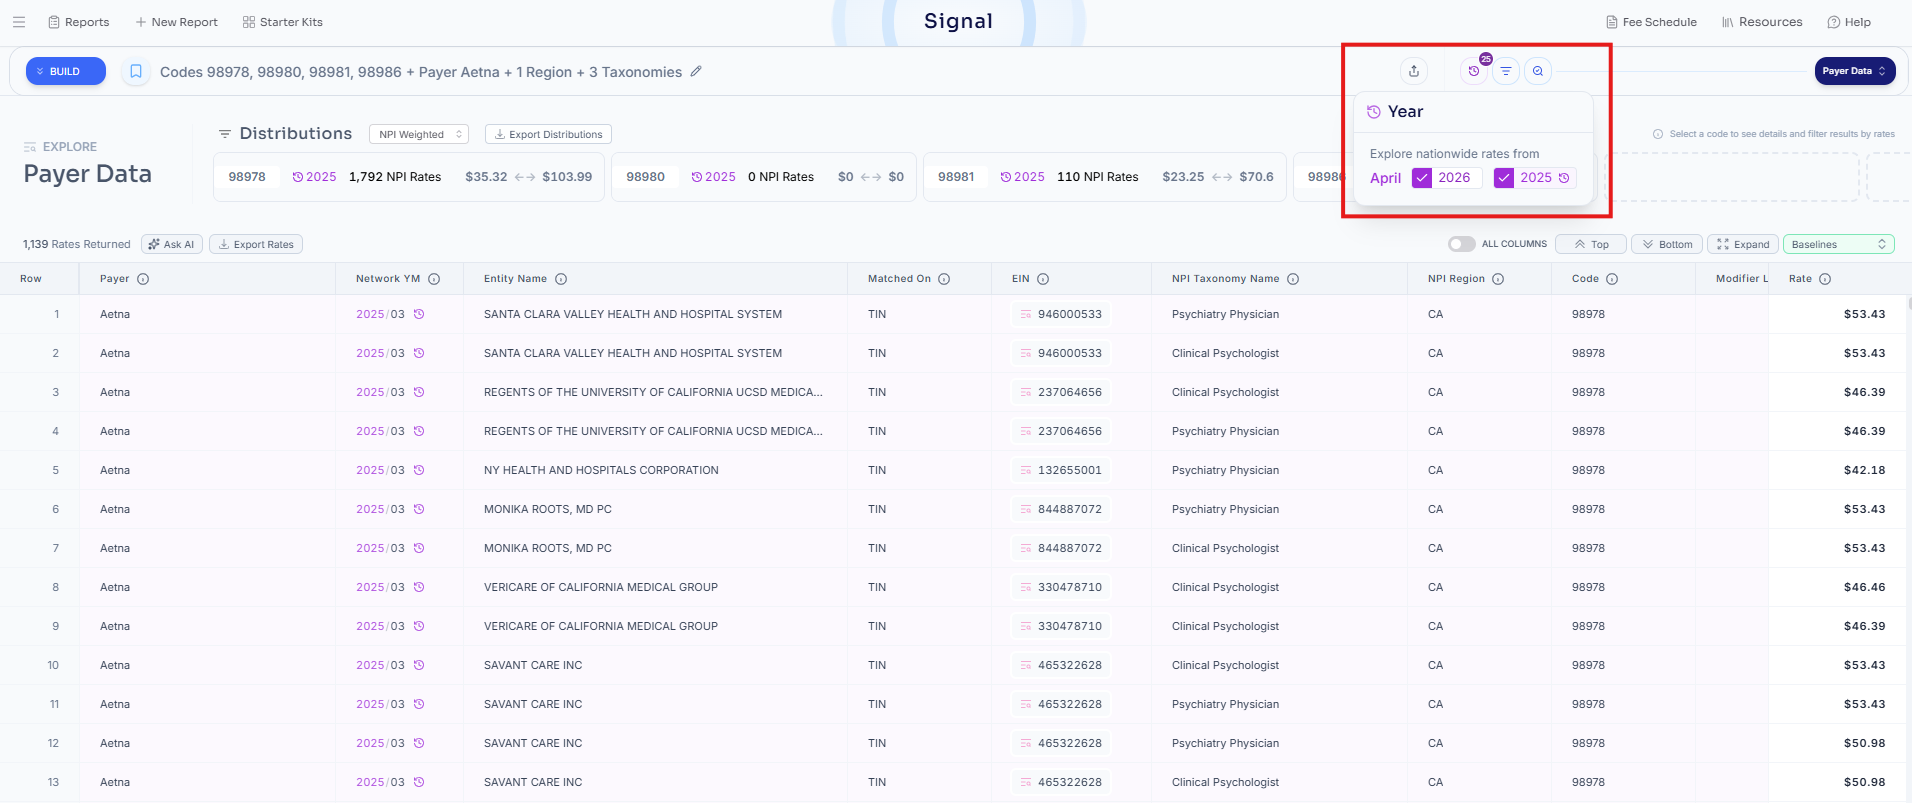Click the Export Distributions button
This screenshot has width=1912, height=803.
click(548, 134)
